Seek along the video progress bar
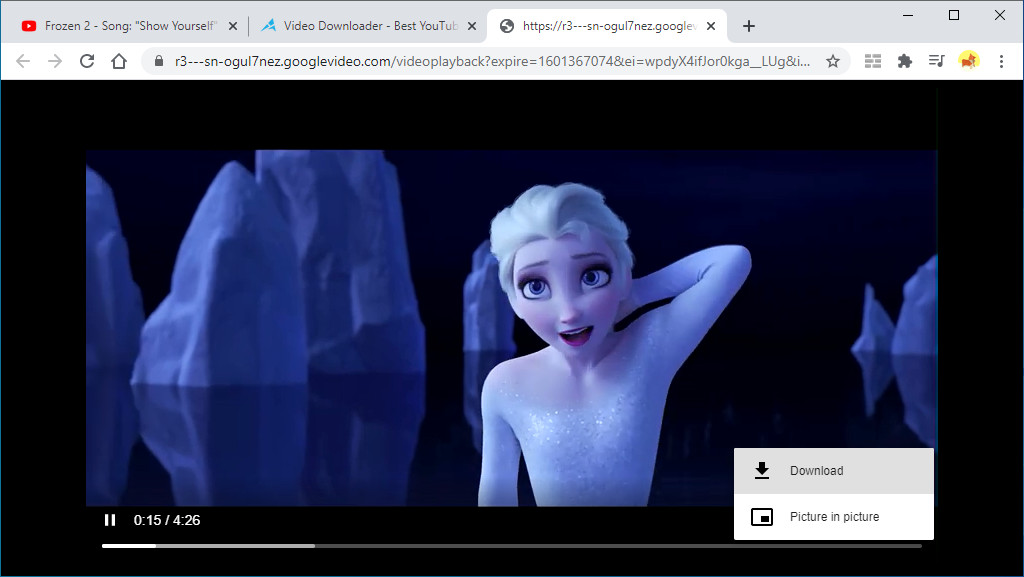Image resolution: width=1024 pixels, height=577 pixels. [512, 546]
